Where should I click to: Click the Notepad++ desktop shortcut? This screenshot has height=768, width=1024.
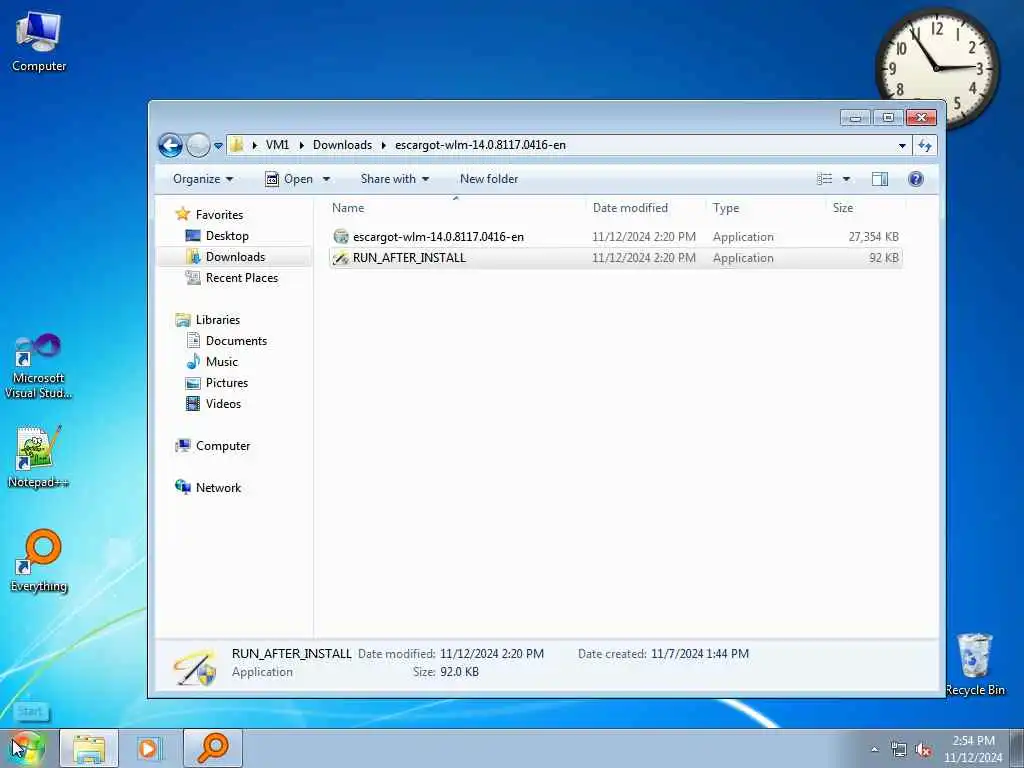pyautogui.click(x=39, y=456)
